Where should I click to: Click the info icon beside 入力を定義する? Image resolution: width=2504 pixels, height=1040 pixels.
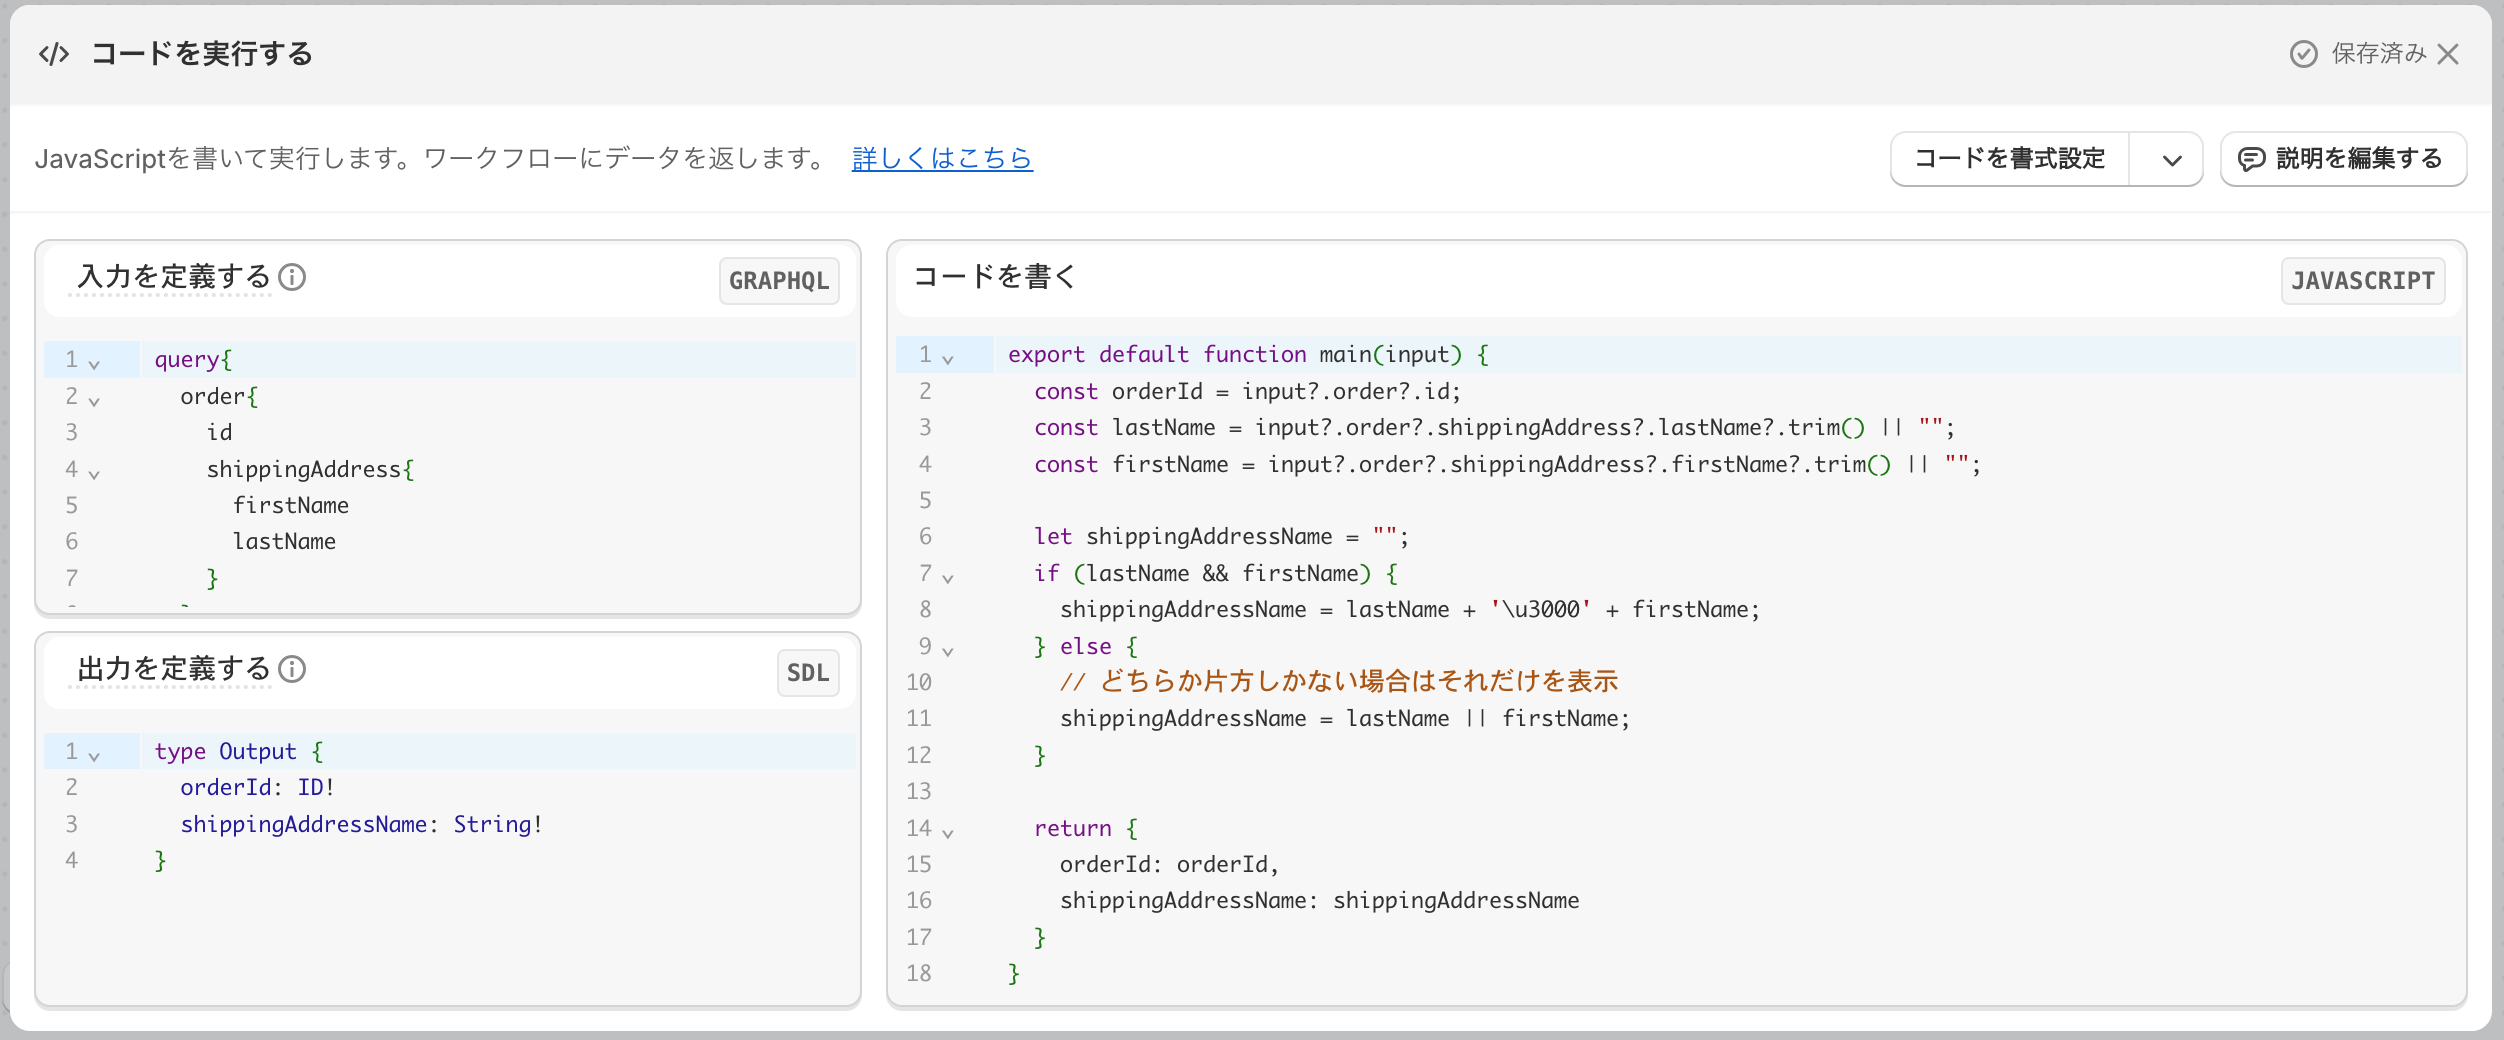[x=292, y=277]
